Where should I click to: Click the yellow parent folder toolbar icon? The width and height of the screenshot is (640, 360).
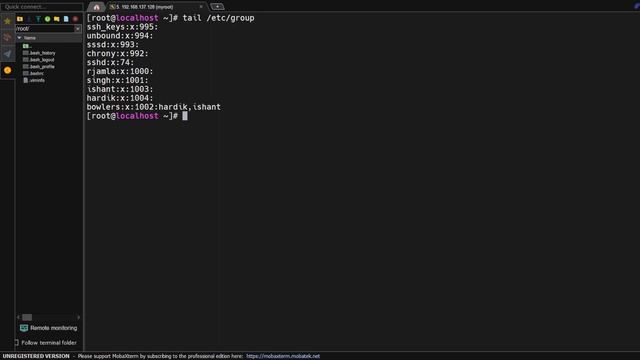(20, 19)
